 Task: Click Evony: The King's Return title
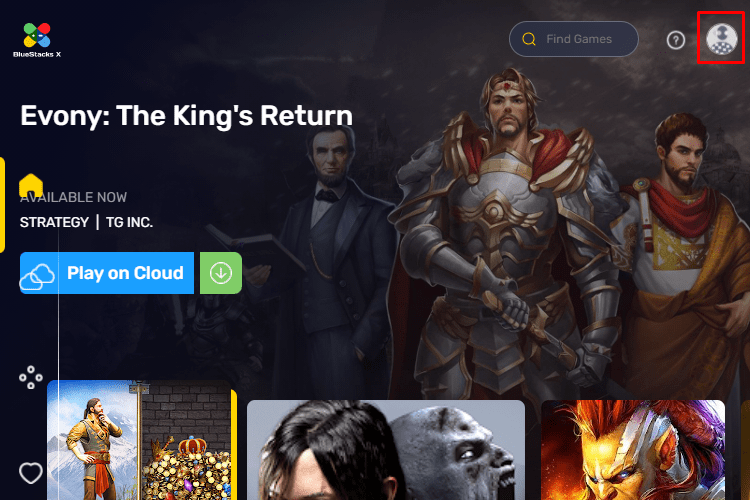tap(187, 116)
